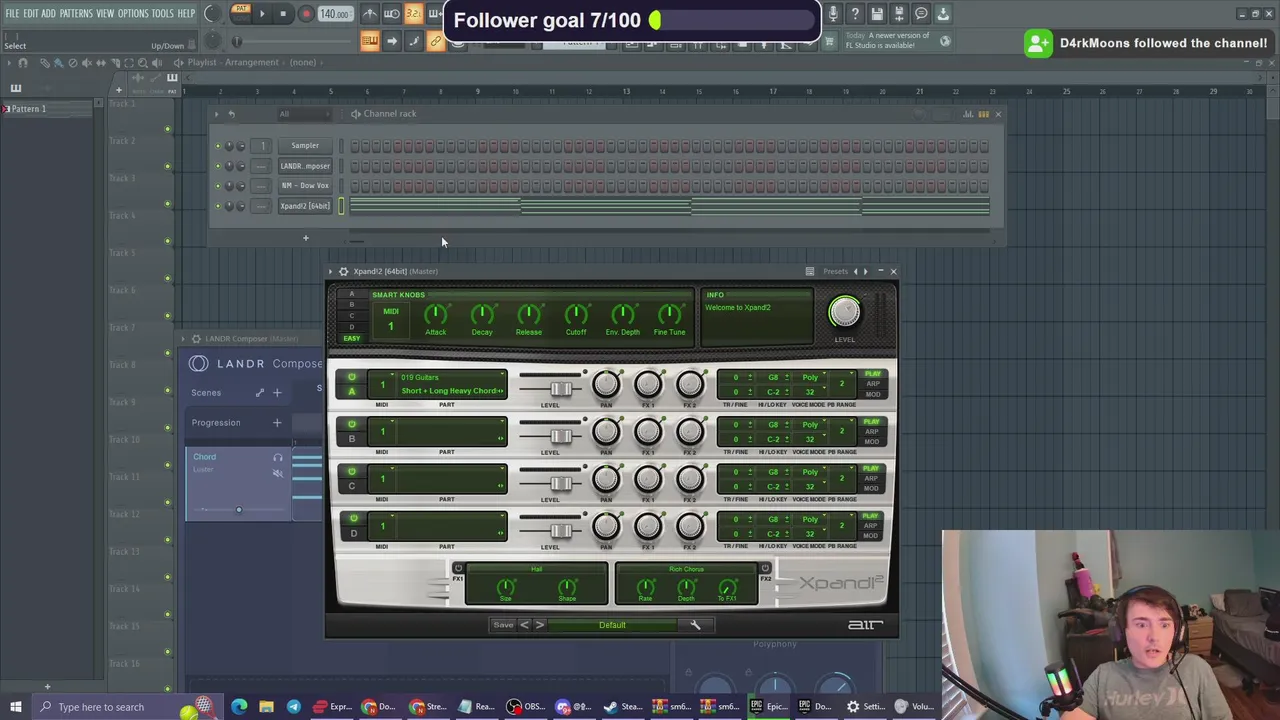
Task: Click the LANDR channel button in the Channel rack
Action: pyautogui.click(x=305, y=166)
